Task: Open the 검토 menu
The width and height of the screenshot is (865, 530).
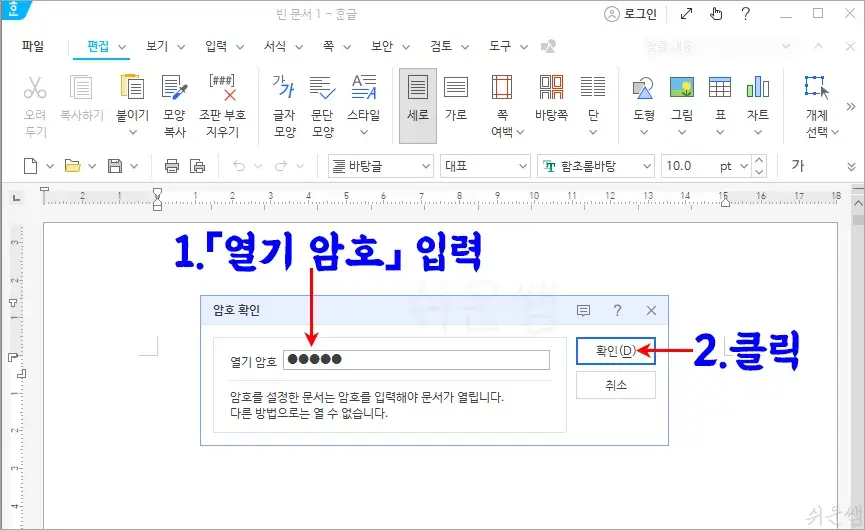Action: coord(441,46)
